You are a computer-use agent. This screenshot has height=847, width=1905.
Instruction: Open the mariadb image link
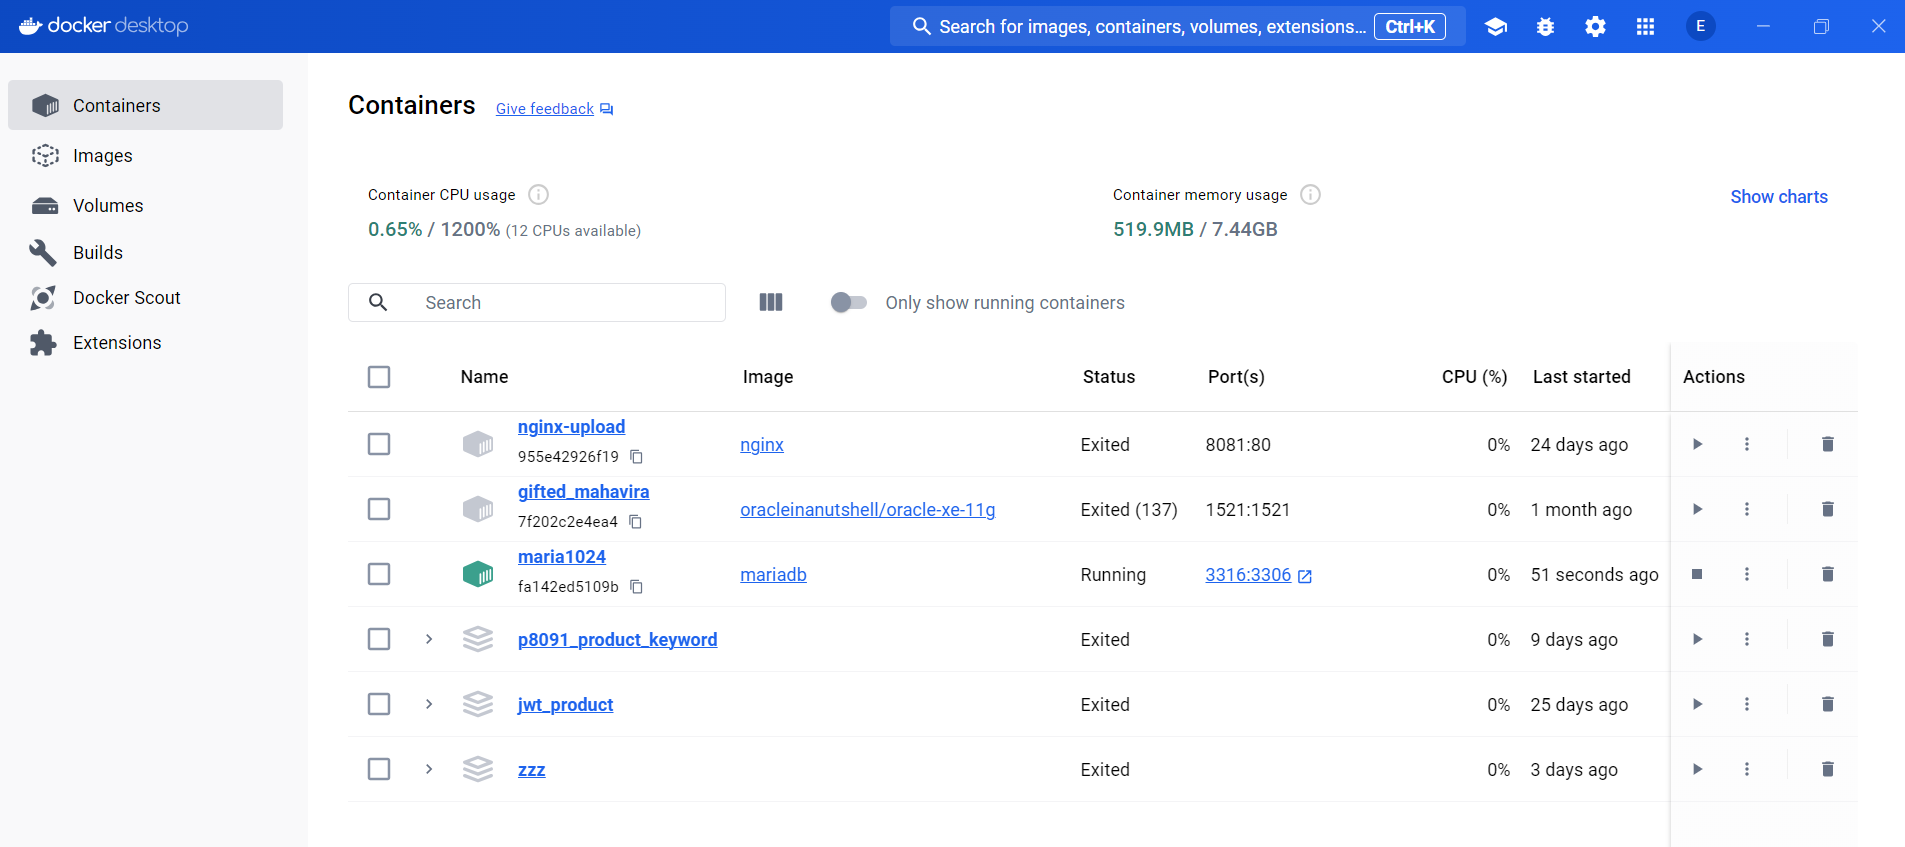coord(773,575)
